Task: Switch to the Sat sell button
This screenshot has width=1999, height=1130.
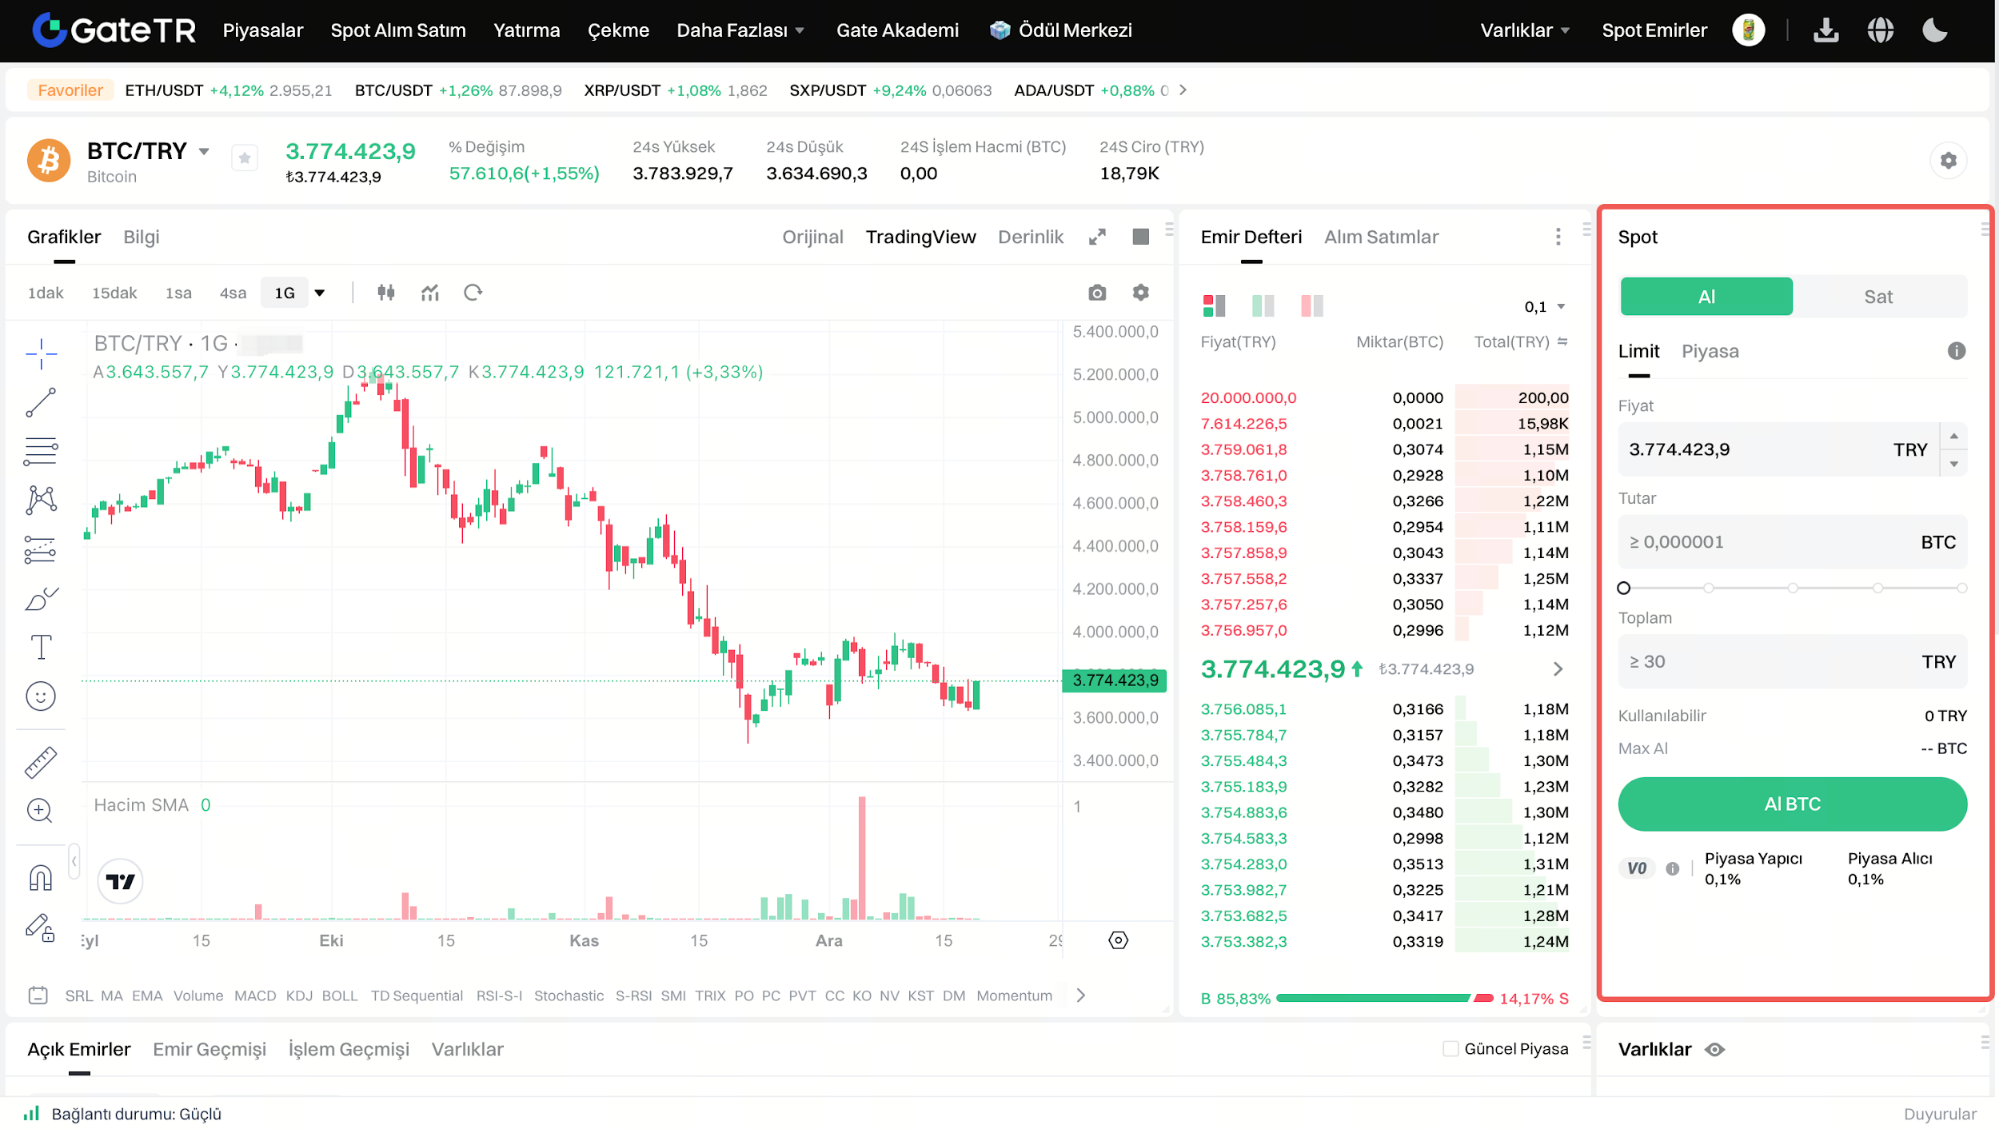Action: tap(1877, 297)
